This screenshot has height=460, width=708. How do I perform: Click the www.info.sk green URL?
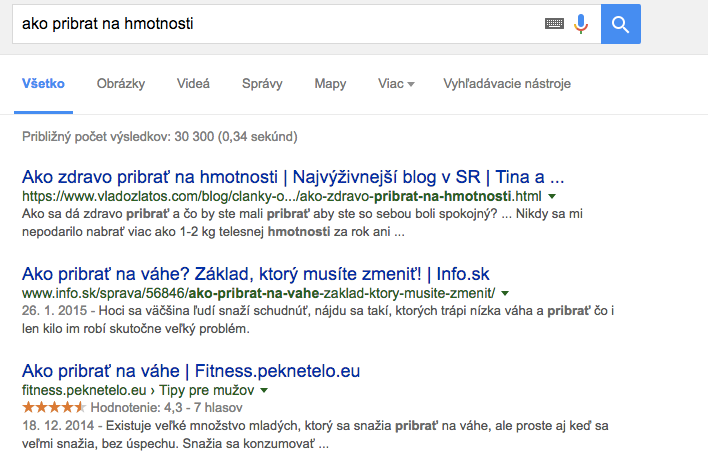click(x=258, y=293)
